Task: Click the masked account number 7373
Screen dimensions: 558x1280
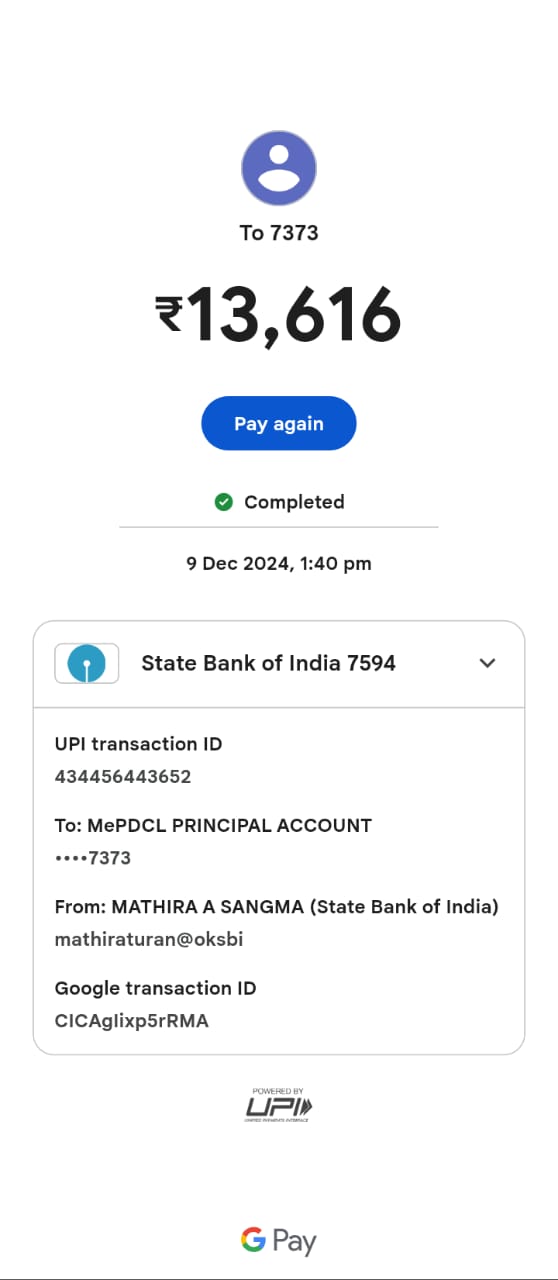Action: (x=93, y=858)
